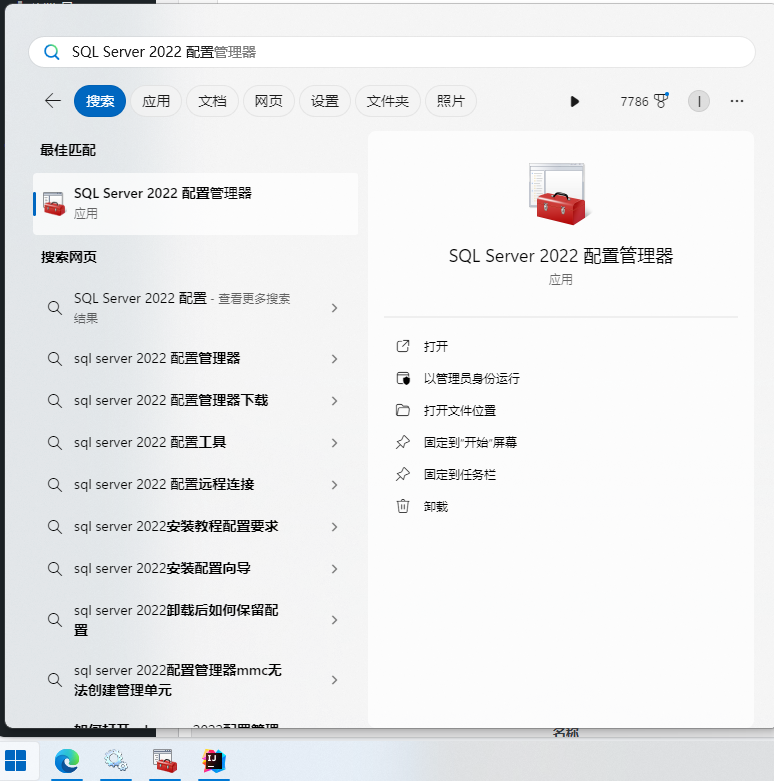Click the trash icon beside 卸载
Image resolution: width=774 pixels, height=781 pixels.
(x=402, y=507)
